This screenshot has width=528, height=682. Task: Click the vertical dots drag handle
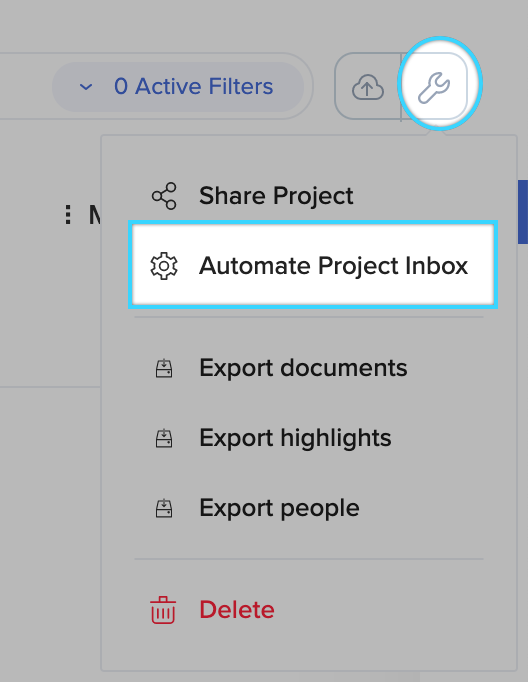(68, 215)
